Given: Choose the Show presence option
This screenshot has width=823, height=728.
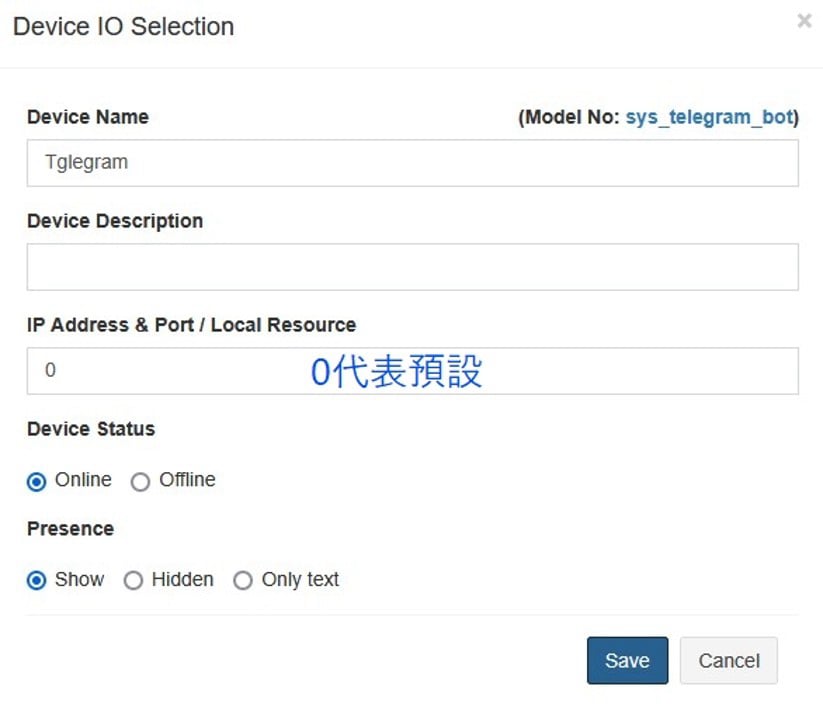Looking at the screenshot, I should pos(37,581).
